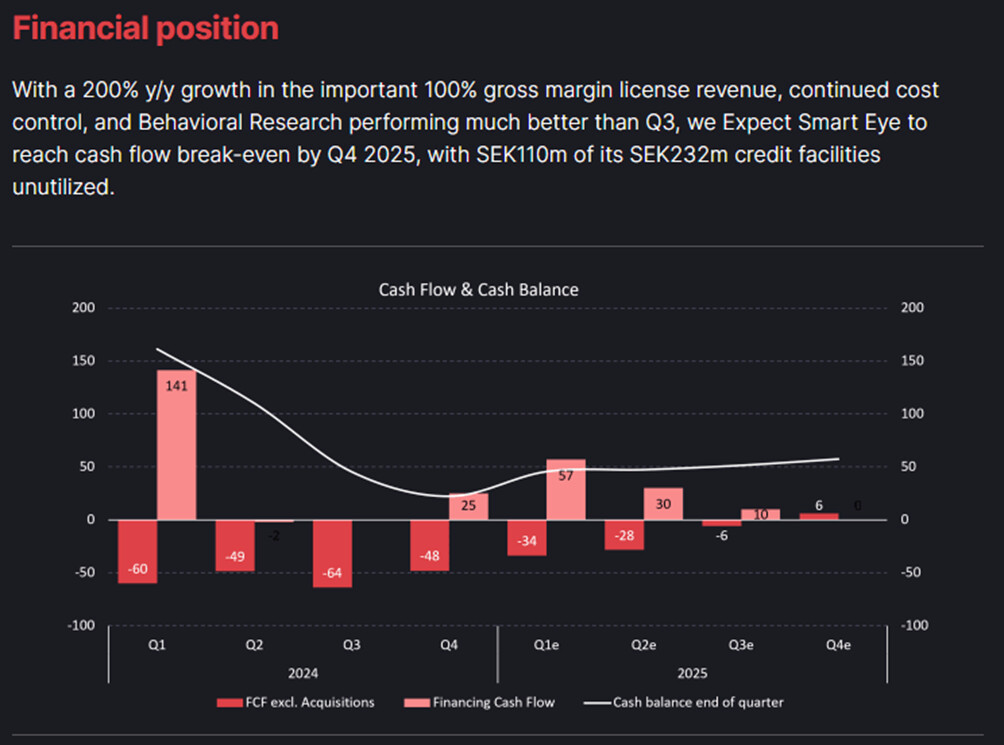
Task: Click the 10 financing bar in Q3e
Action: pos(761,515)
